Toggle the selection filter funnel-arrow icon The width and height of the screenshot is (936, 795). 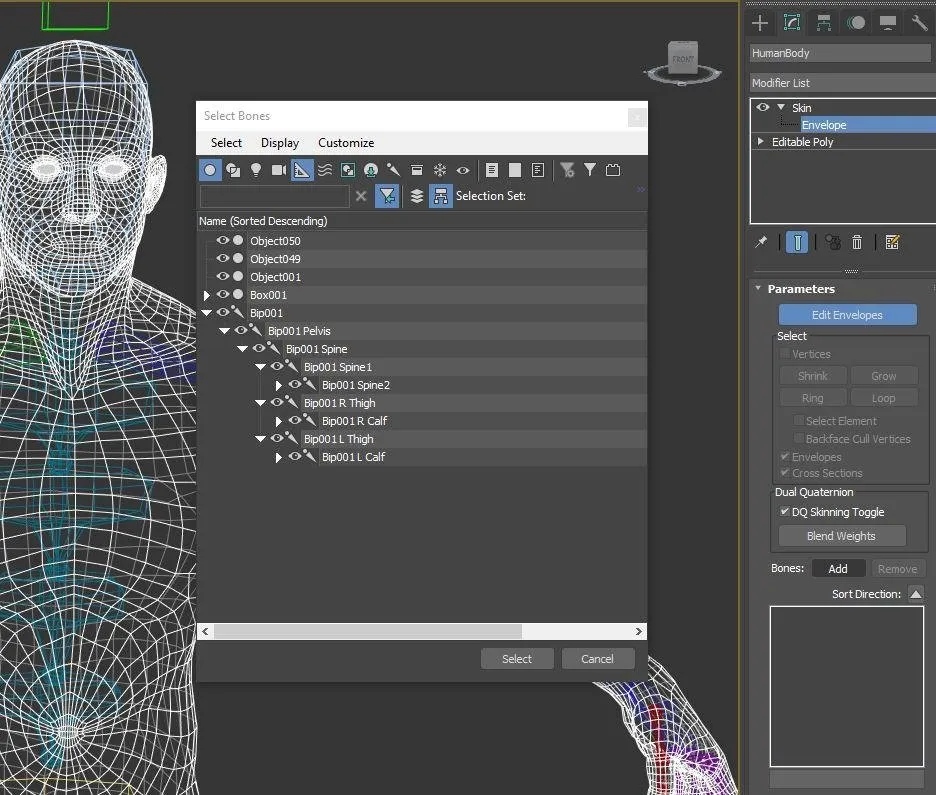click(387, 196)
